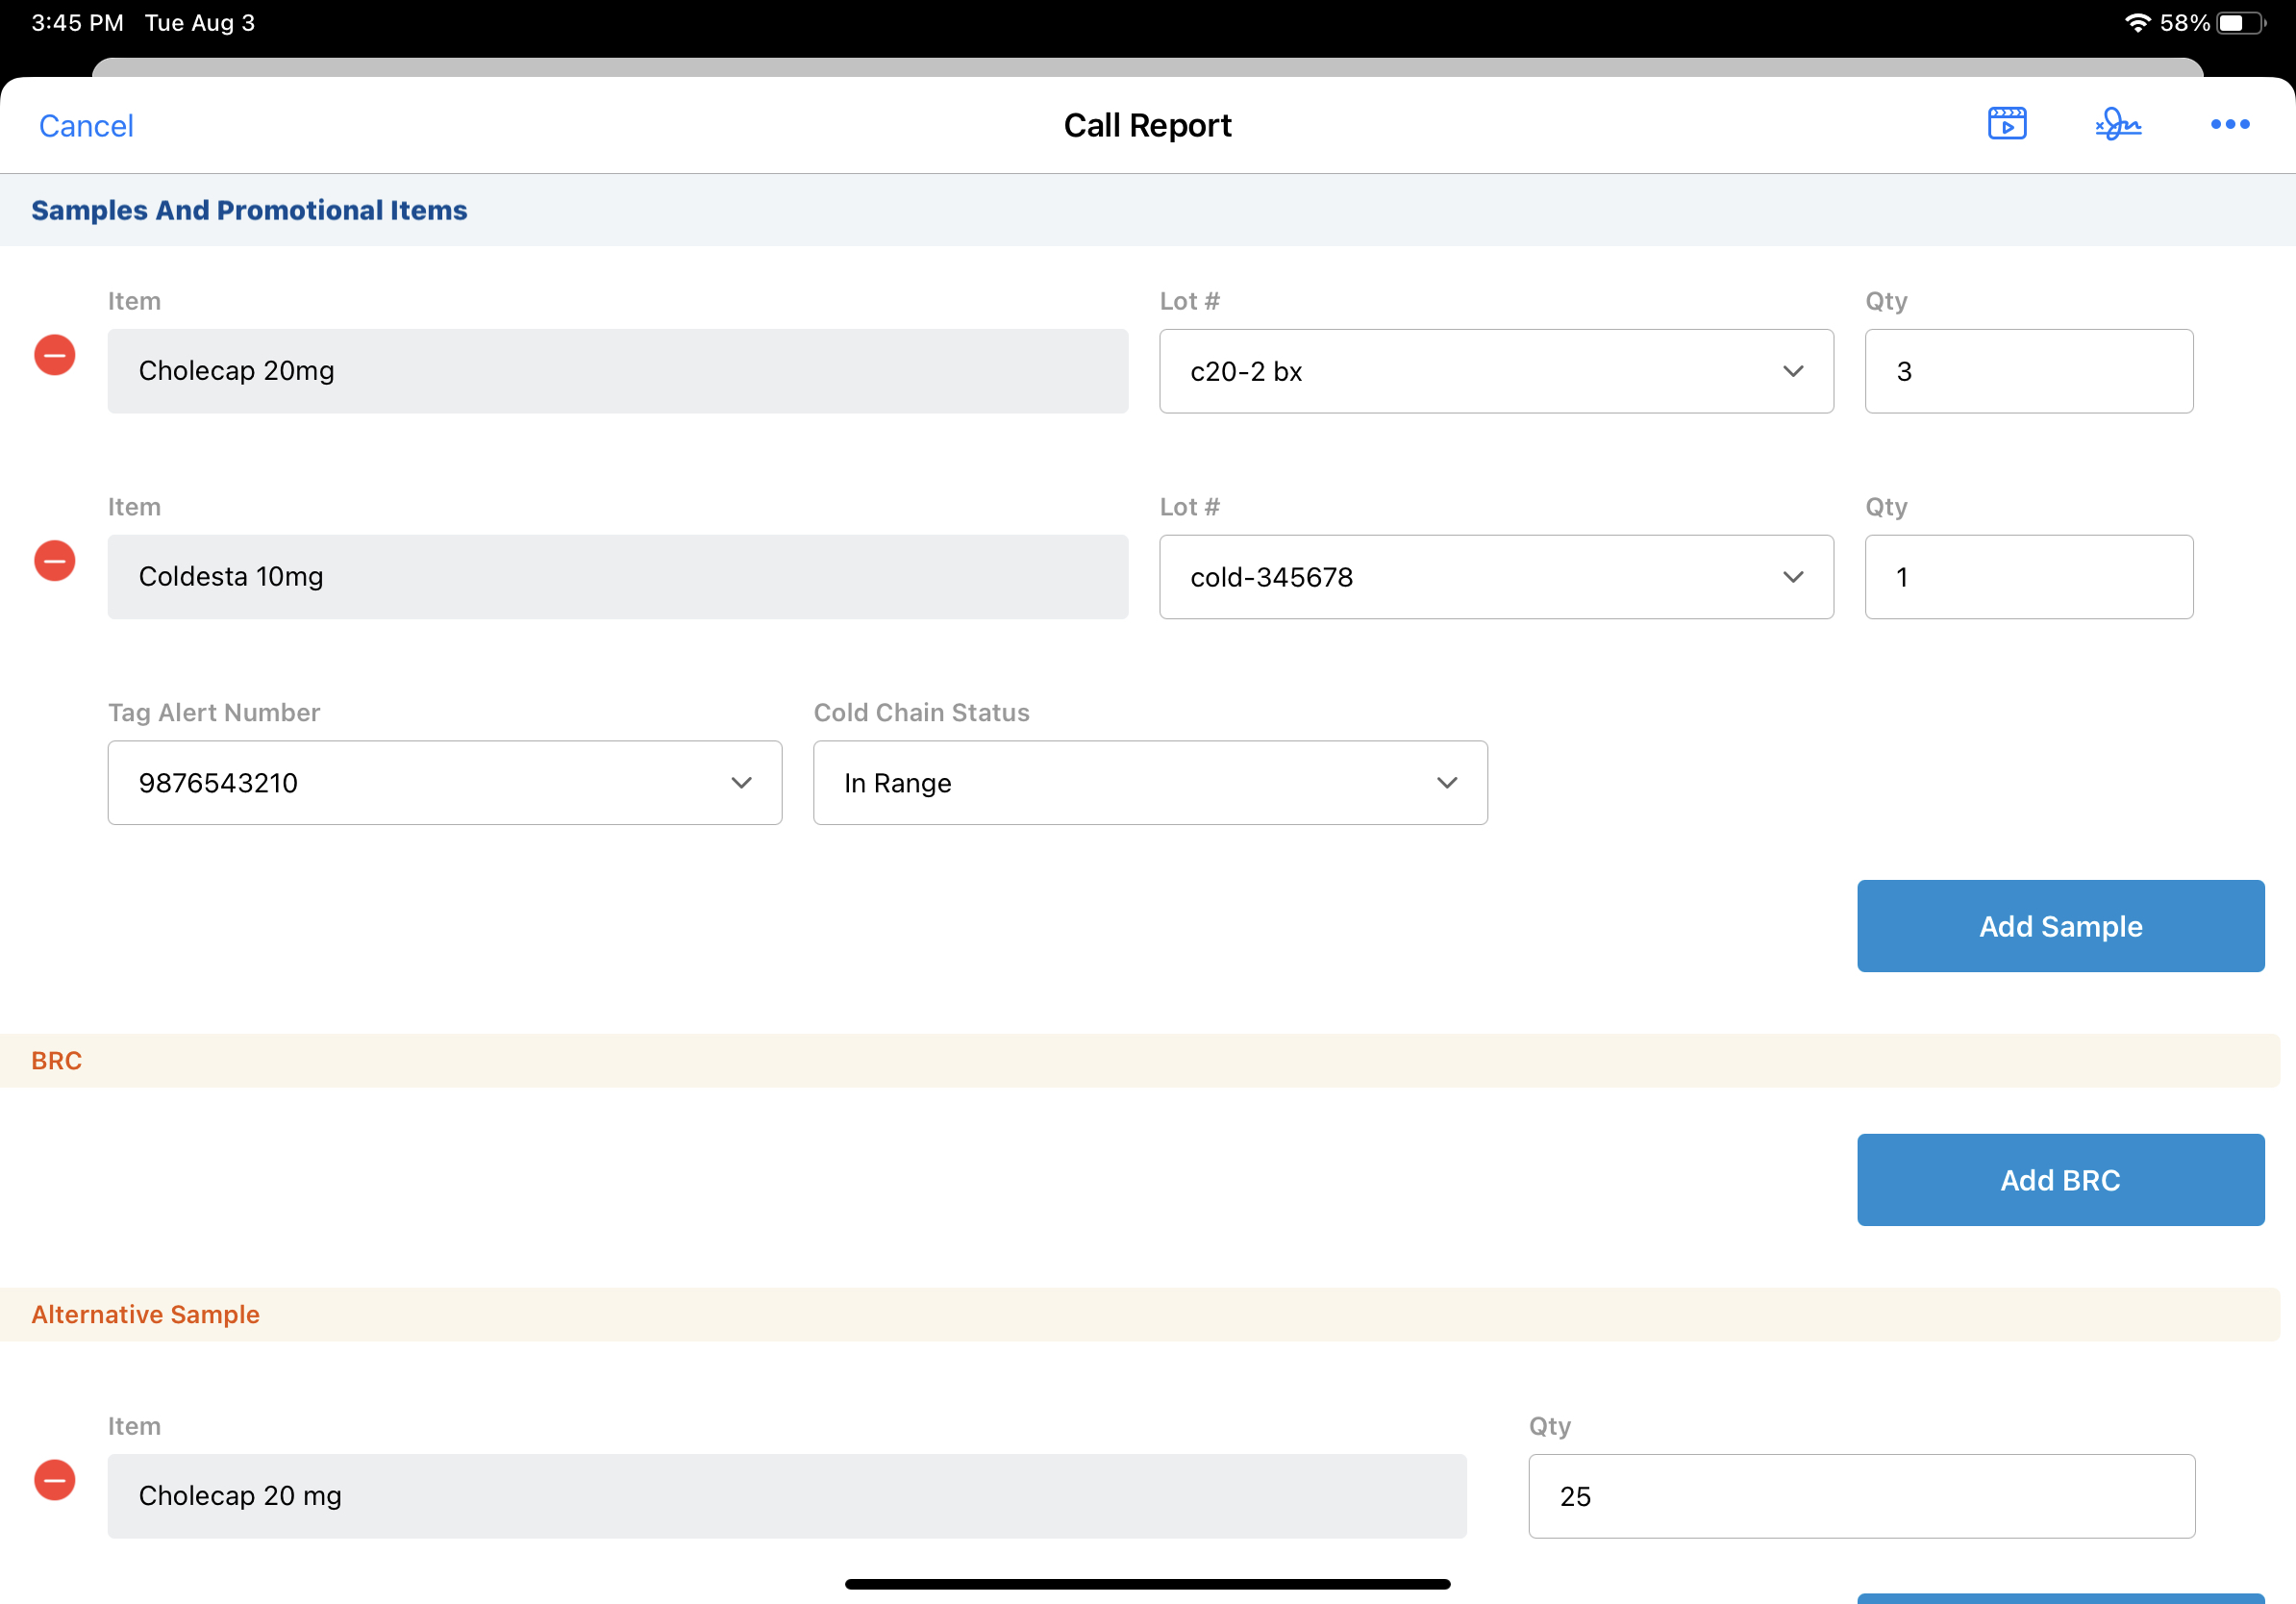The image size is (2296, 1604).
Task: Edit the alternative sample quantity 25
Action: 1860,1496
